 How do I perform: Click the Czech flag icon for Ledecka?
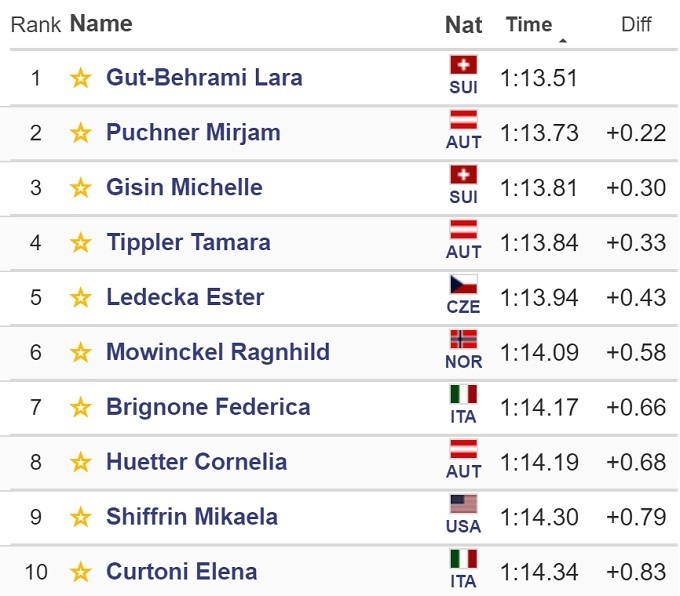click(x=463, y=285)
